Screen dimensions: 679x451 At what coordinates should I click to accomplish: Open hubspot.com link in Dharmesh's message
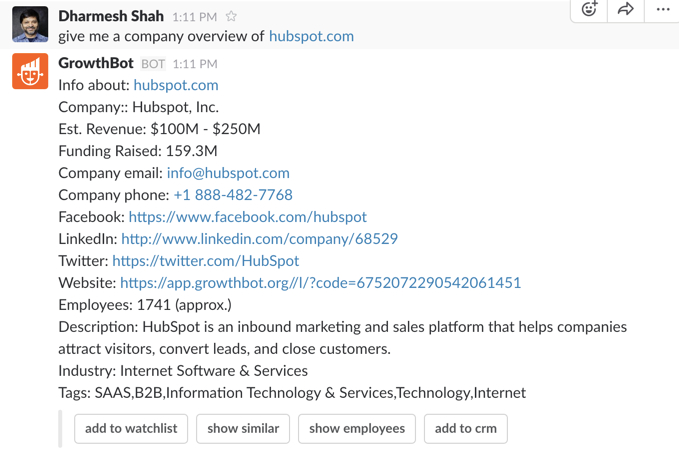pyautogui.click(x=311, y=36)
